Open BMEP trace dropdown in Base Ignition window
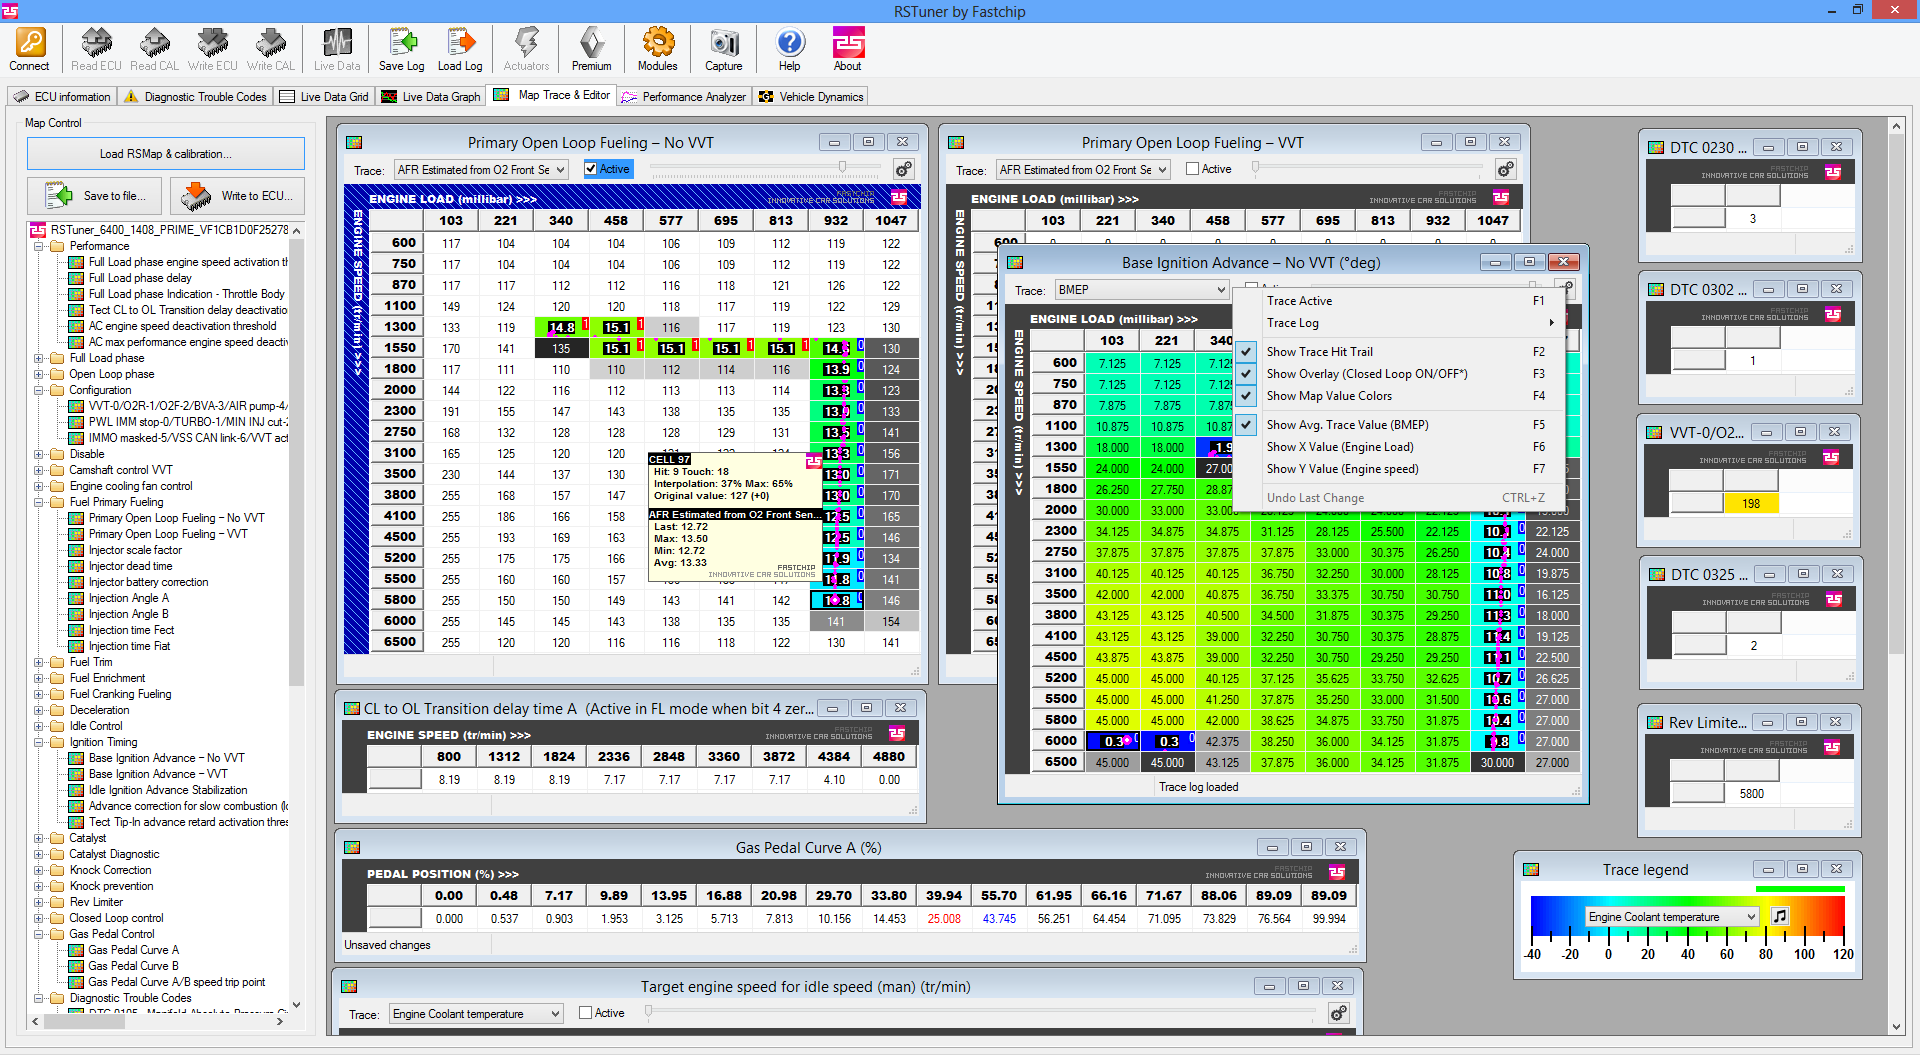 (x=1142, y=290)
